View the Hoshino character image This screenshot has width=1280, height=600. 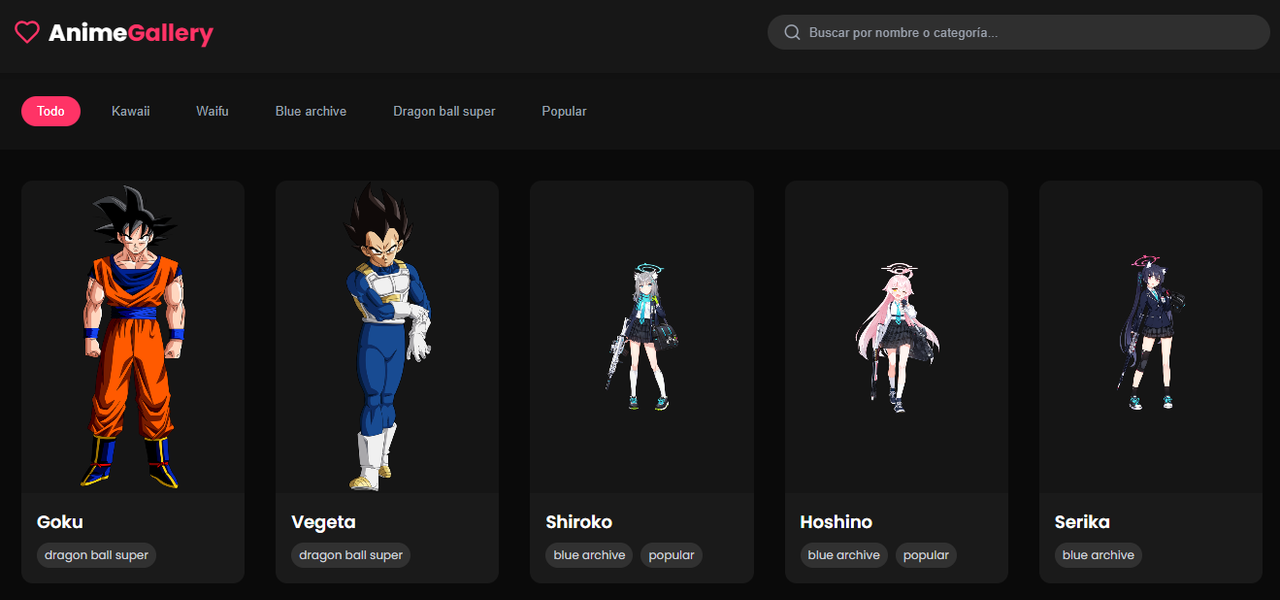click(896, 337)
